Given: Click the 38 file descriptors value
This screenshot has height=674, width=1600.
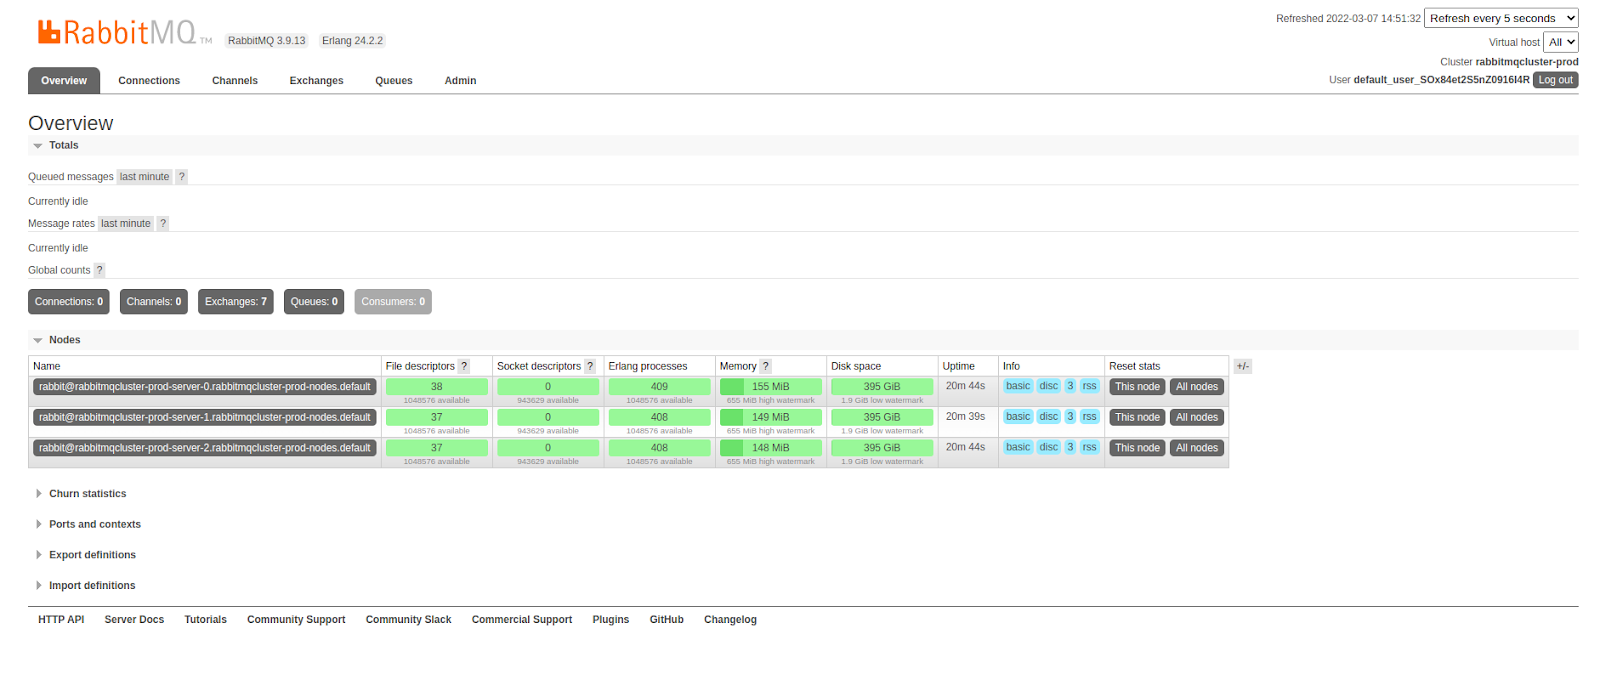Looking at the screenshot, I should point(437,387).
